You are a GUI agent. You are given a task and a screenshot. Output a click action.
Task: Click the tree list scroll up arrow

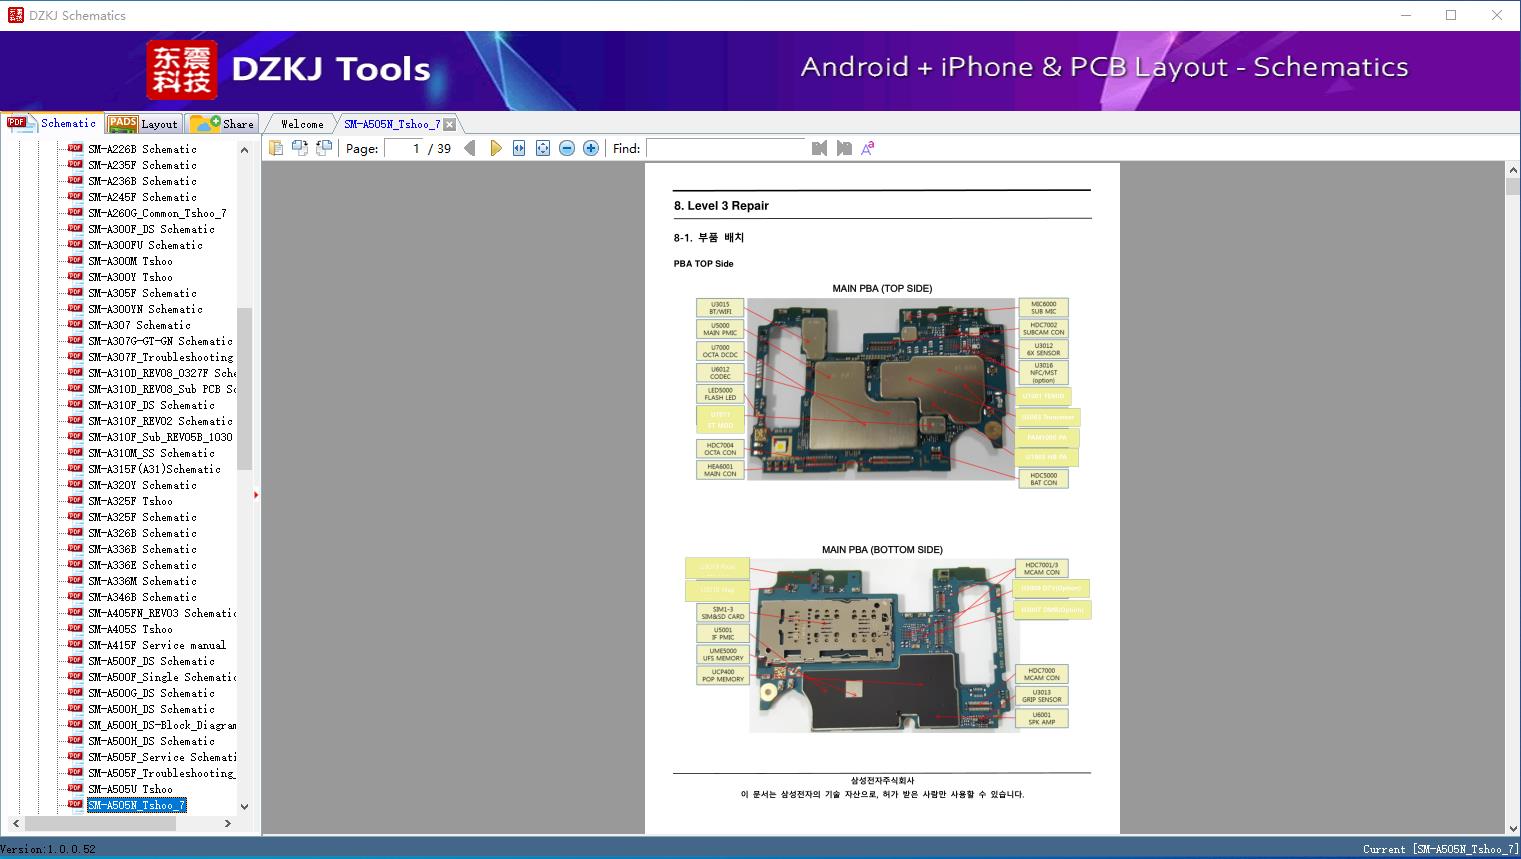[244, 150]
